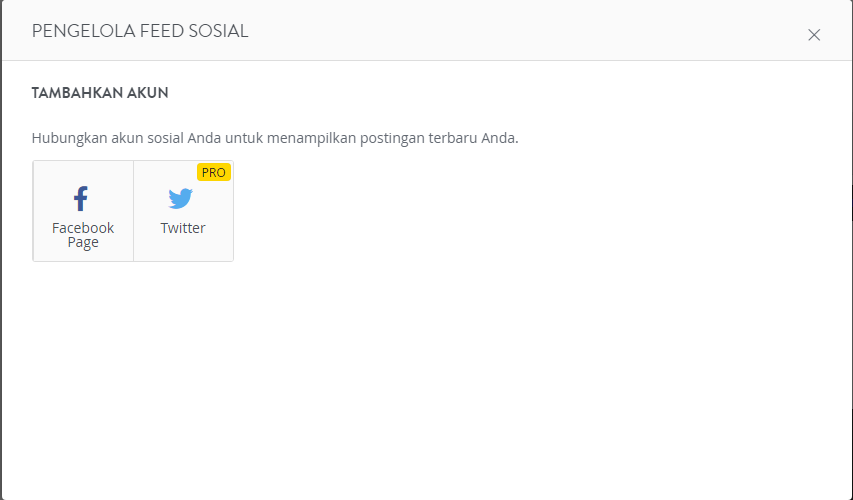Click the yellow PRO badge
Image resolution: width=853 pixels, height=500 pixels.
click(x=214, y=172)
